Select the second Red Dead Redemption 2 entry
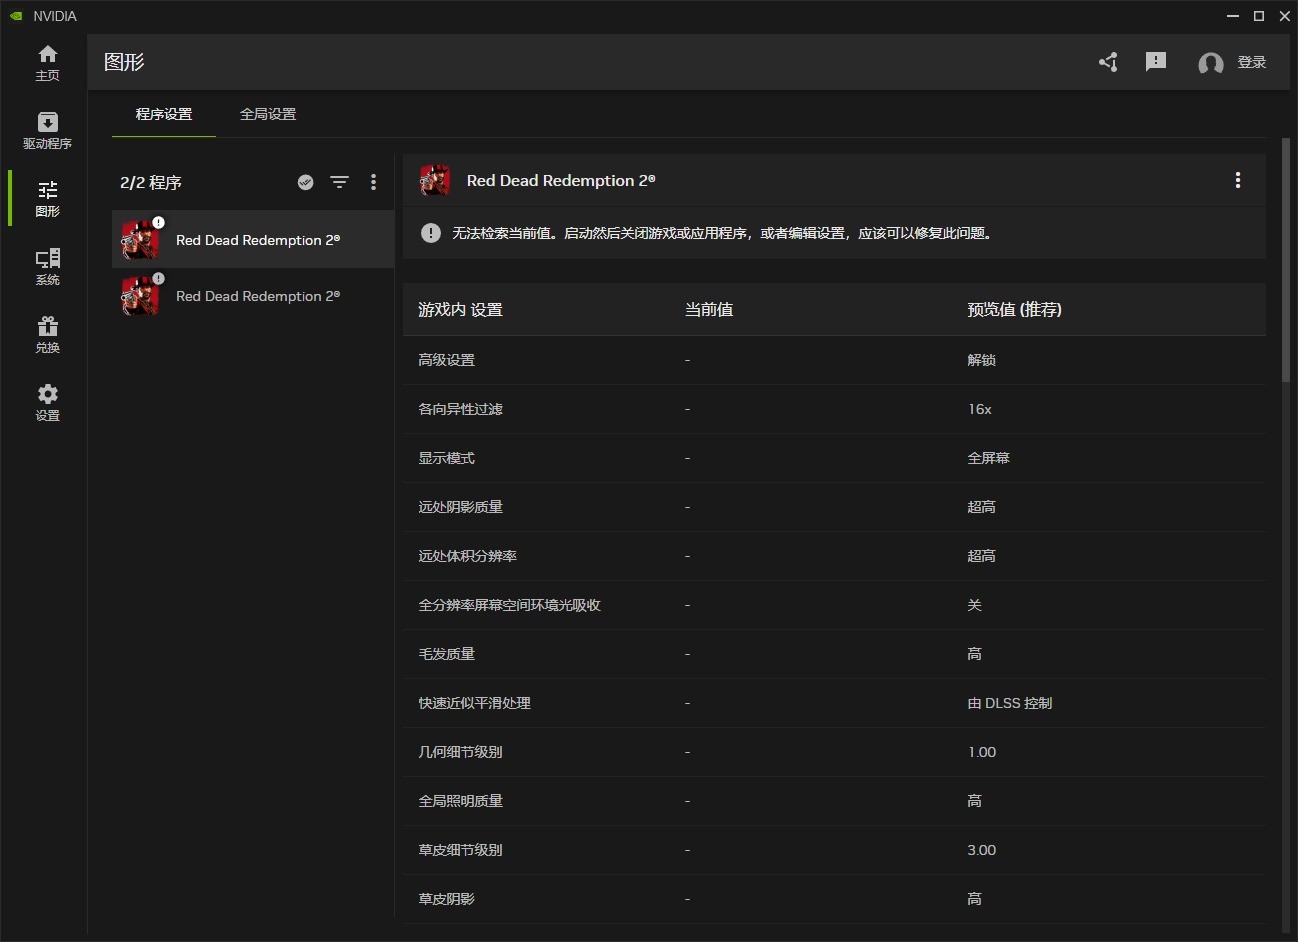 pyautogui.click(x=253, y=295)
